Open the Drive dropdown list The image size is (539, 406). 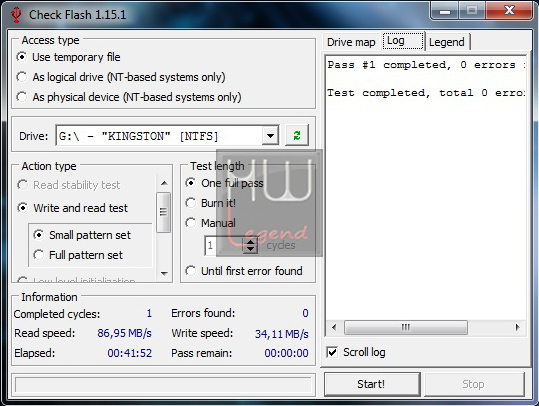tap(270, 135)
